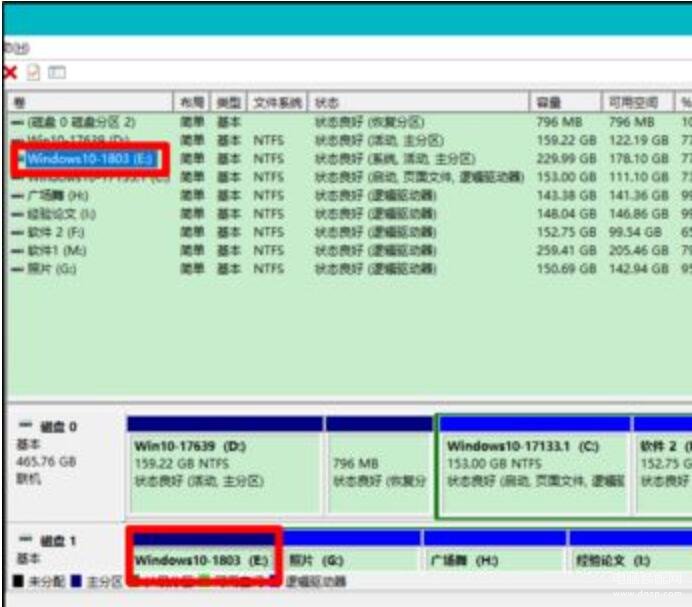Click the 148.04 GB capacity cell
Image resolution: width=692 pixels, height=607 pixels.
566,214
